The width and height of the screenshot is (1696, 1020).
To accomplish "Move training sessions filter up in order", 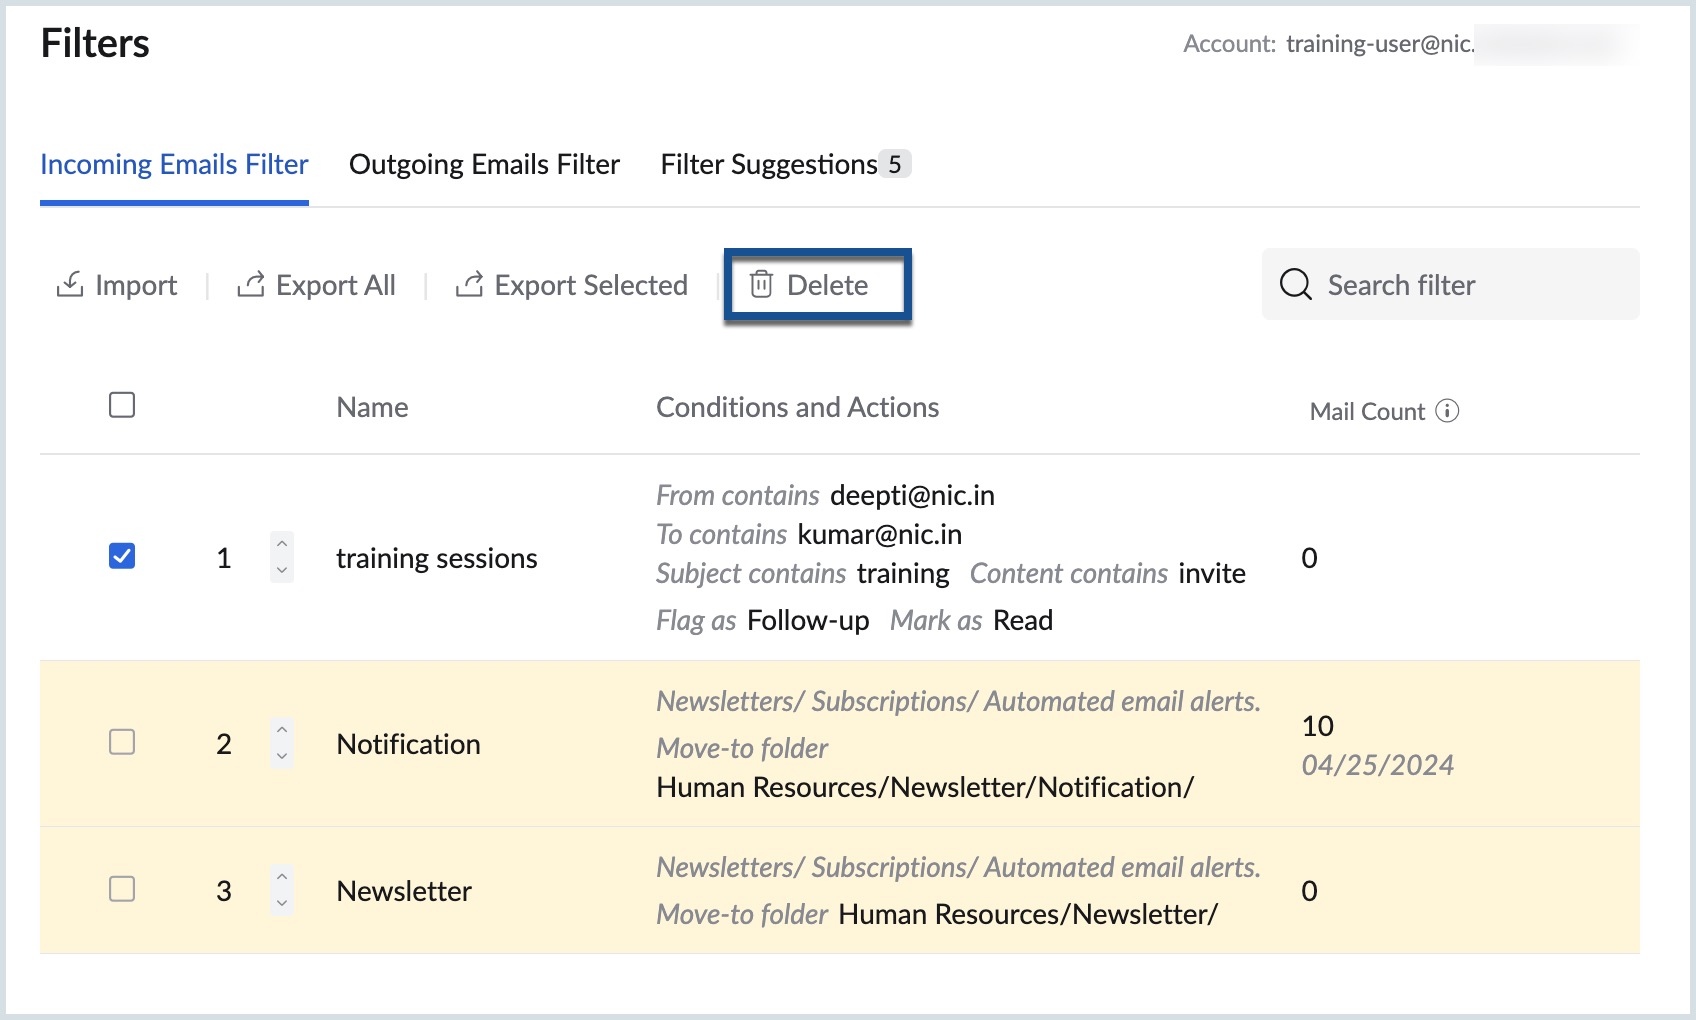I will tap(282, 545).
